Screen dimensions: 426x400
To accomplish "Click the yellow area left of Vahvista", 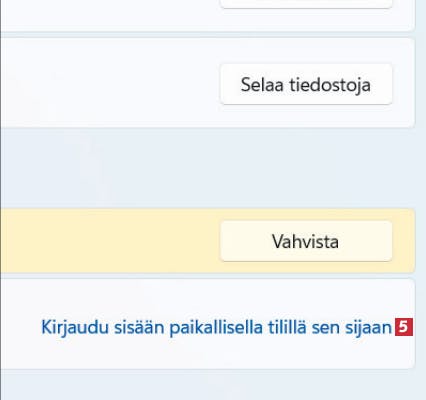I will [110, 241].
